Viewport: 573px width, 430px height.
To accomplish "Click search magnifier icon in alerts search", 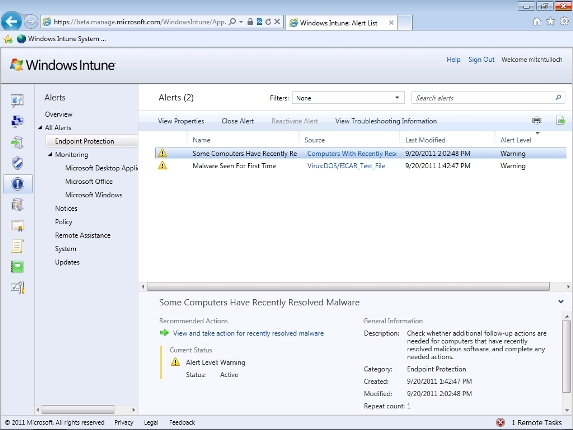I will coord(558,98).
